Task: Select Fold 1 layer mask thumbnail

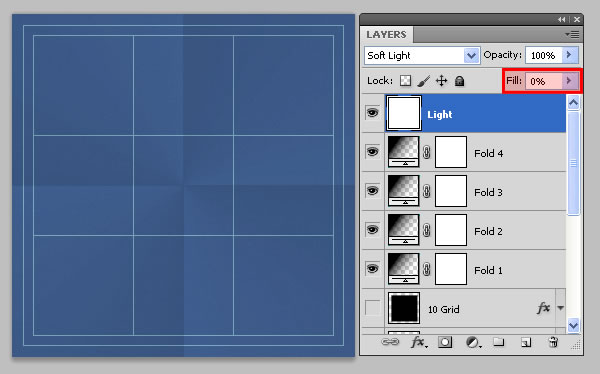Action: [451, 269]
